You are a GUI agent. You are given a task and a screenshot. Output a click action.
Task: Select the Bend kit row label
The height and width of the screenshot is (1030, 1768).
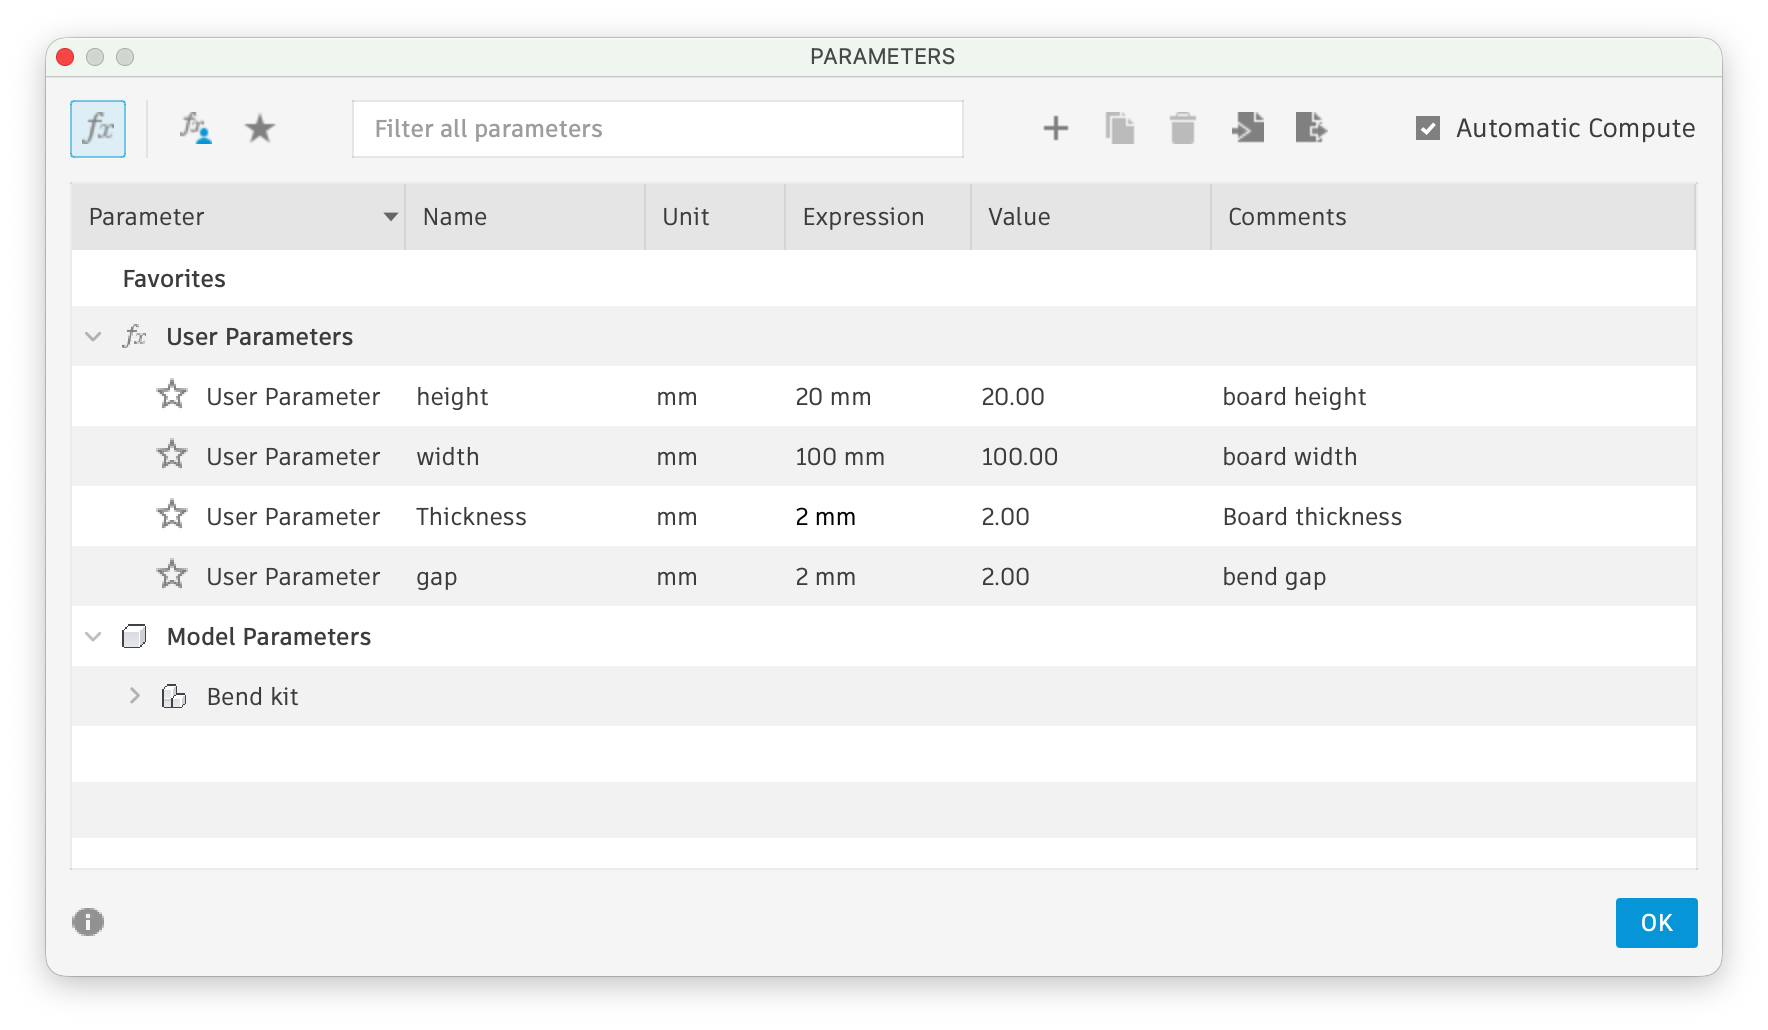pos(252,697)
